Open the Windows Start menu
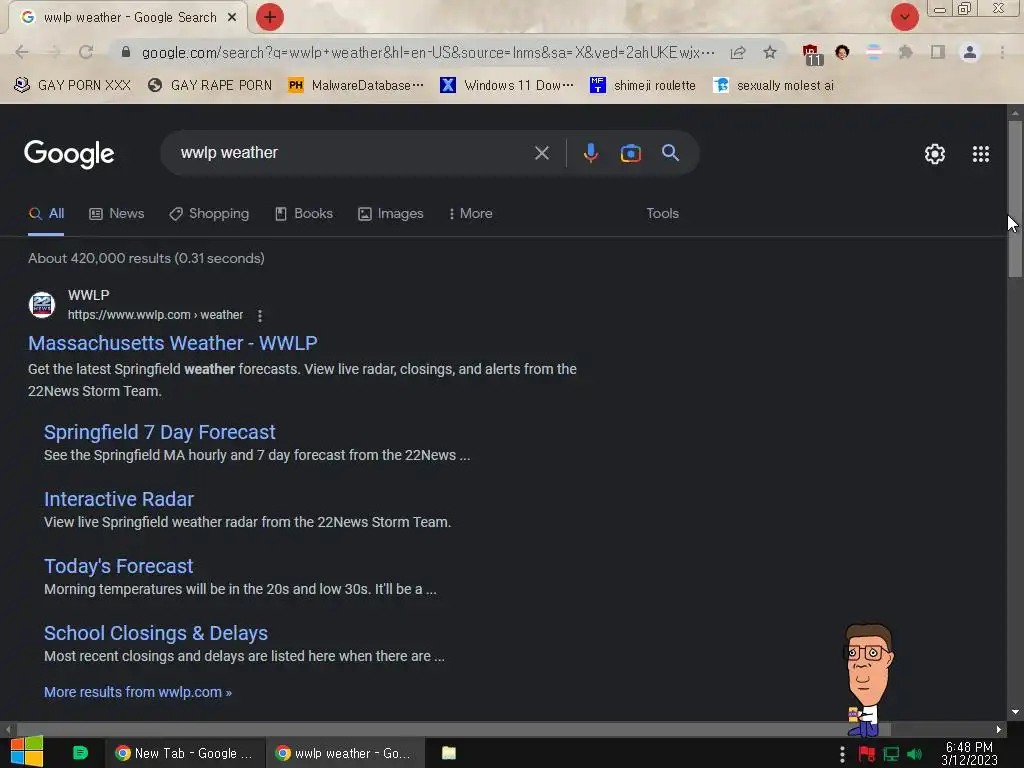 [x=27, y=752]
